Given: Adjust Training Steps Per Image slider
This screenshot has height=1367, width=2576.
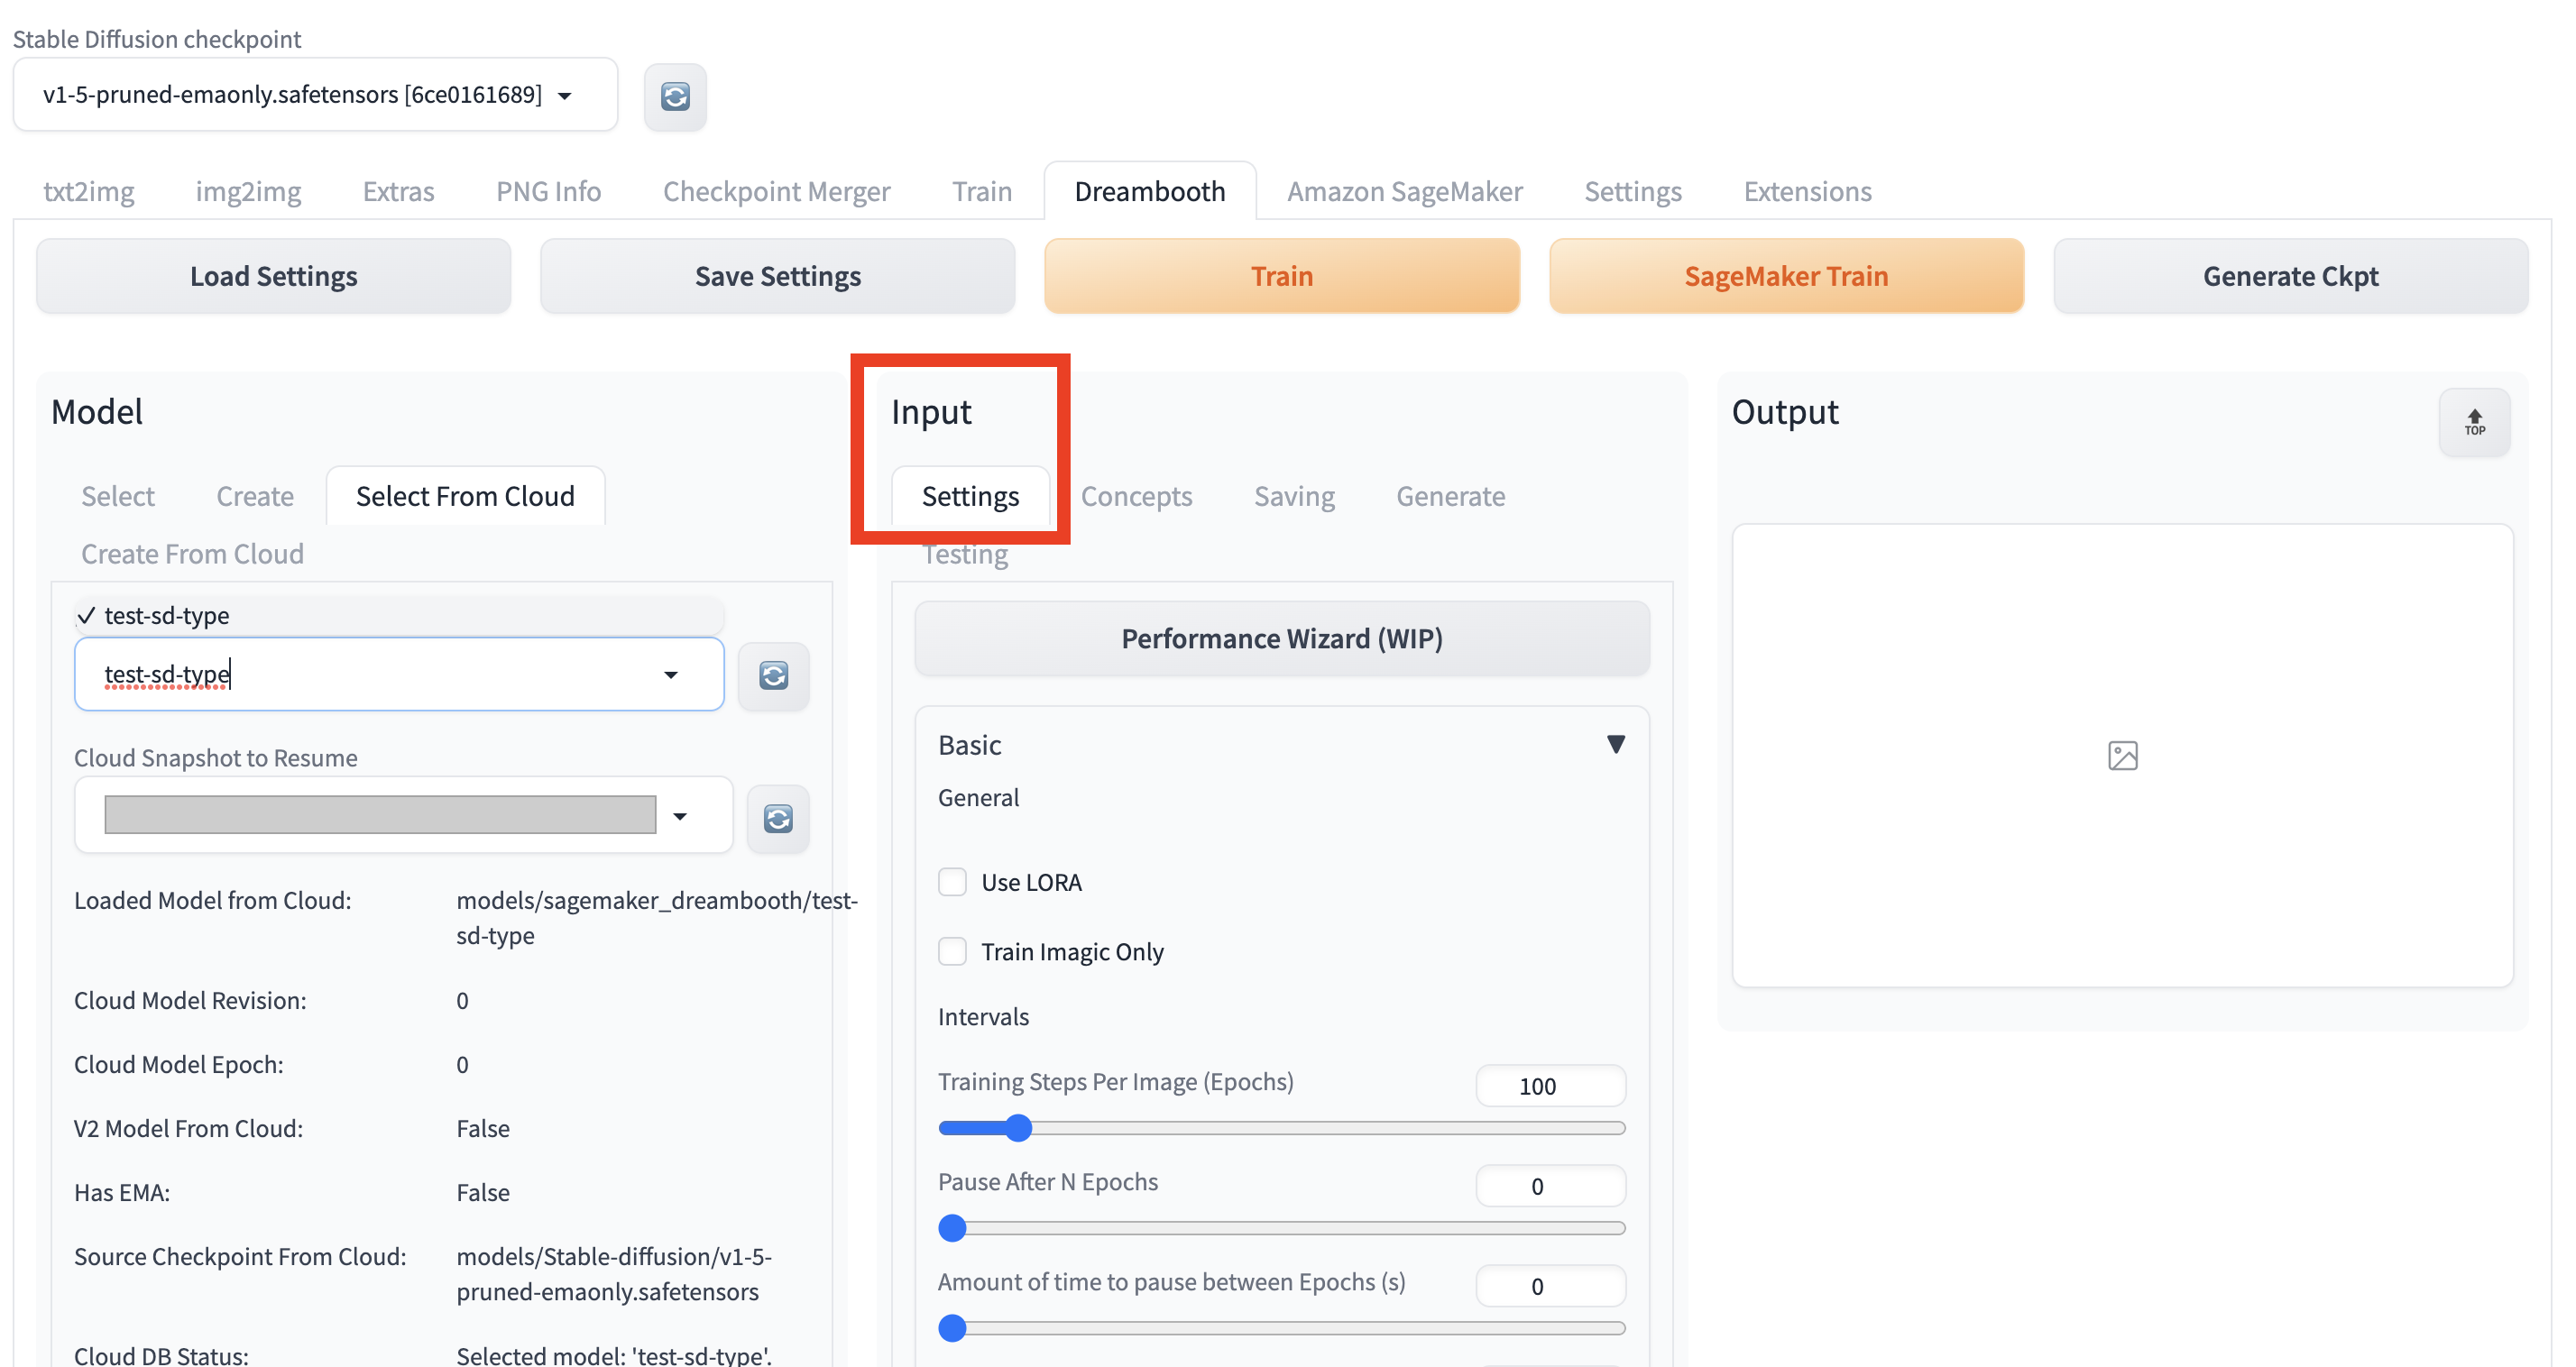Looking at the screenshot, I should [x=1018, y=1128].
